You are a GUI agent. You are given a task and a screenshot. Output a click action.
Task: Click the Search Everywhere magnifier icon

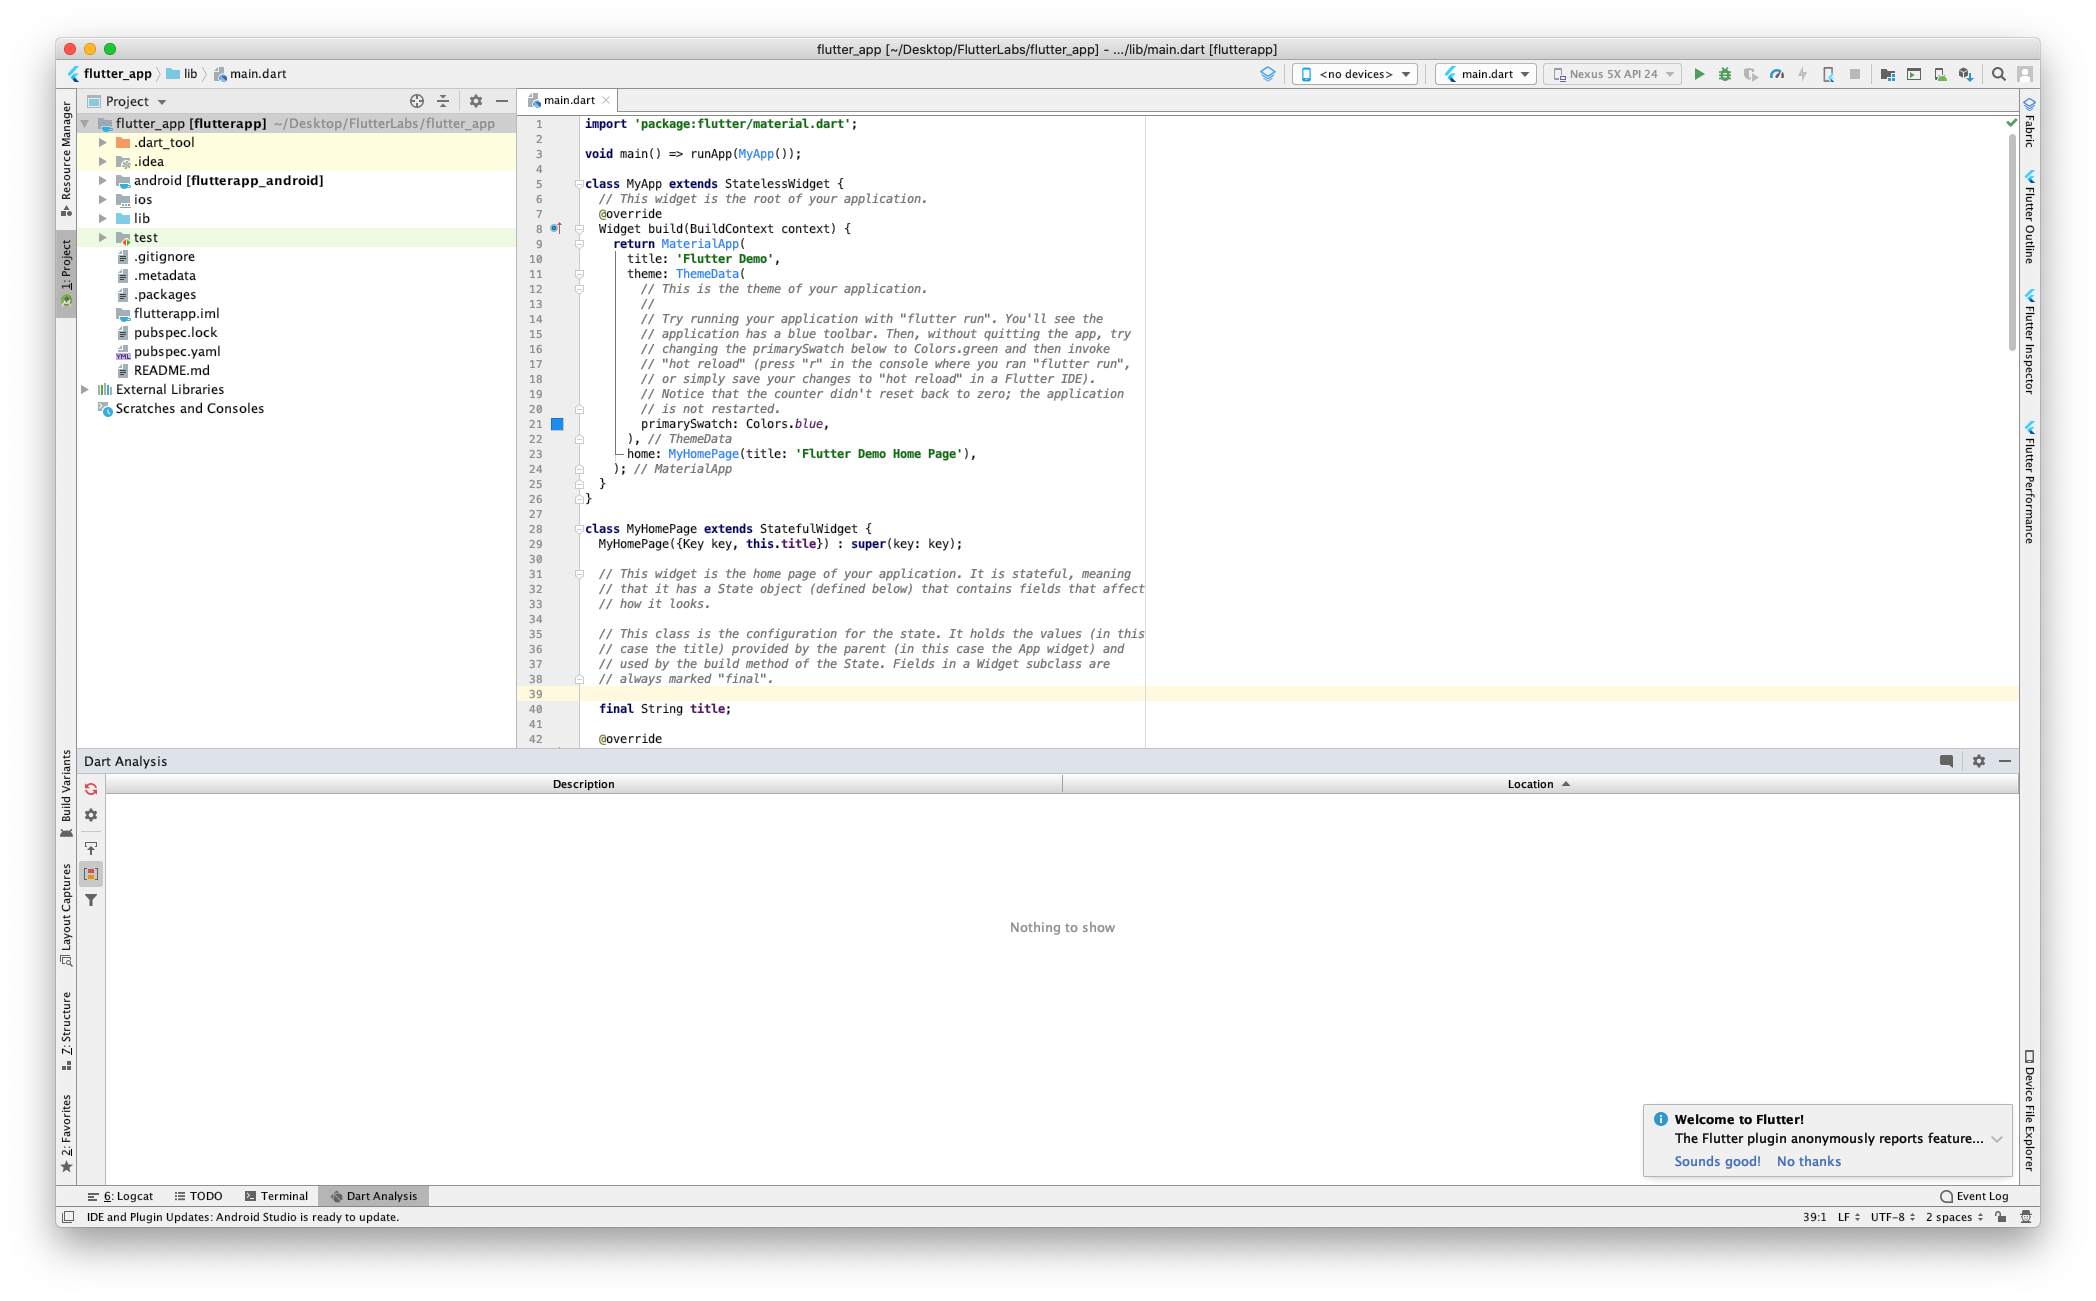pyautogui.click(x=1998, y=74)
